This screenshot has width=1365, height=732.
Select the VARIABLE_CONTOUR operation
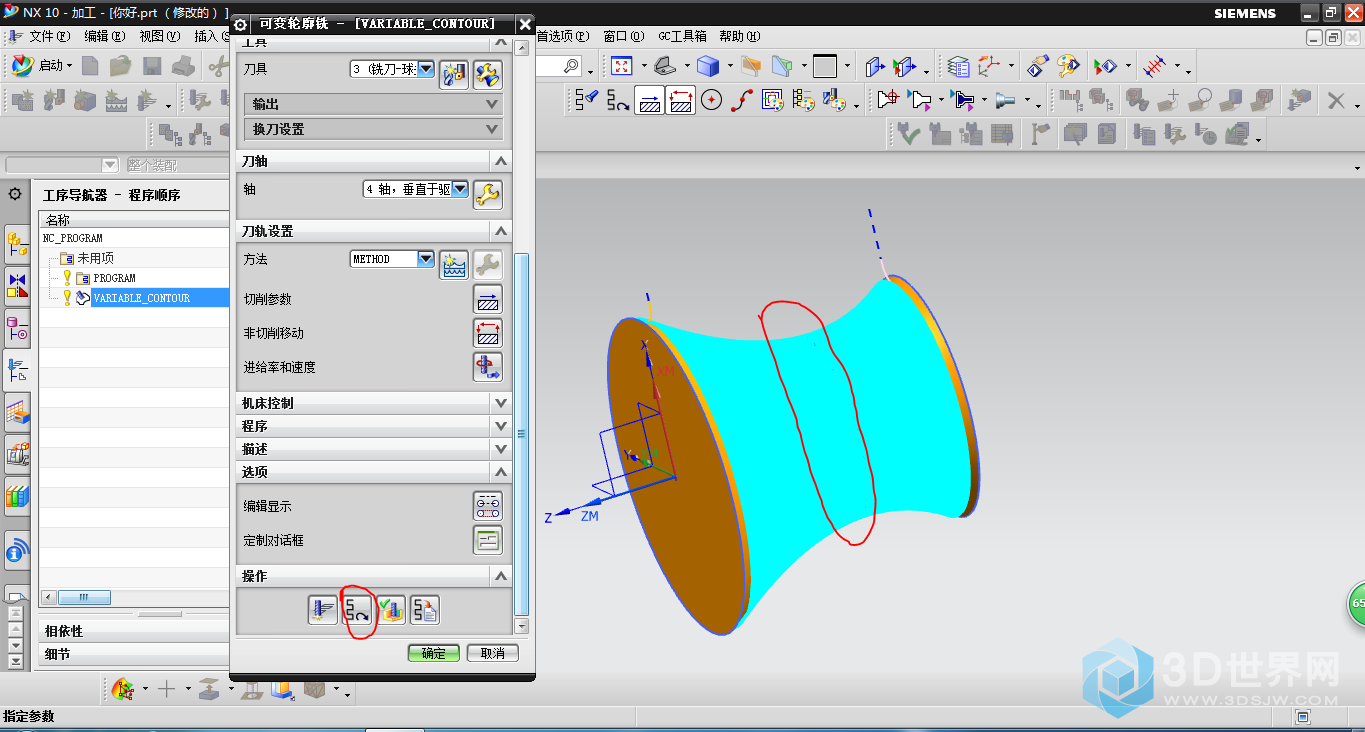point(140,298)
